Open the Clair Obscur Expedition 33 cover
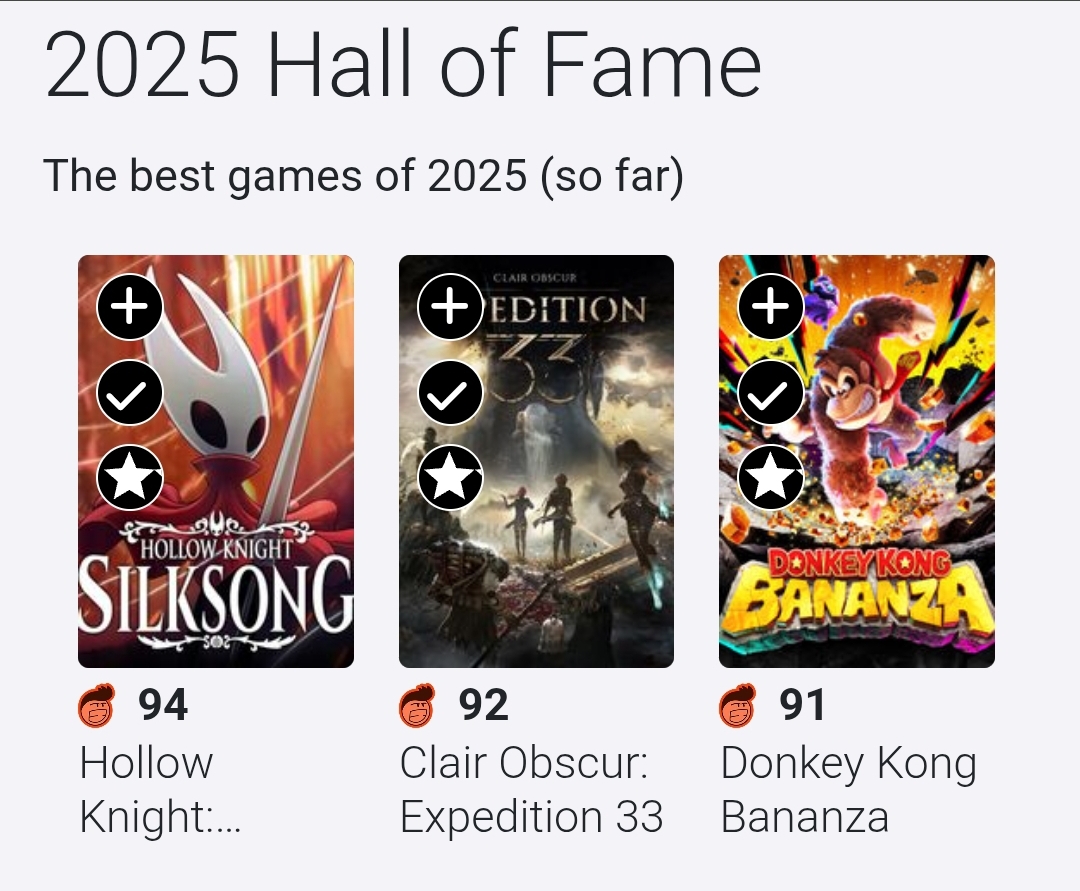The image size is (1080, 891). tap(560, 560)
